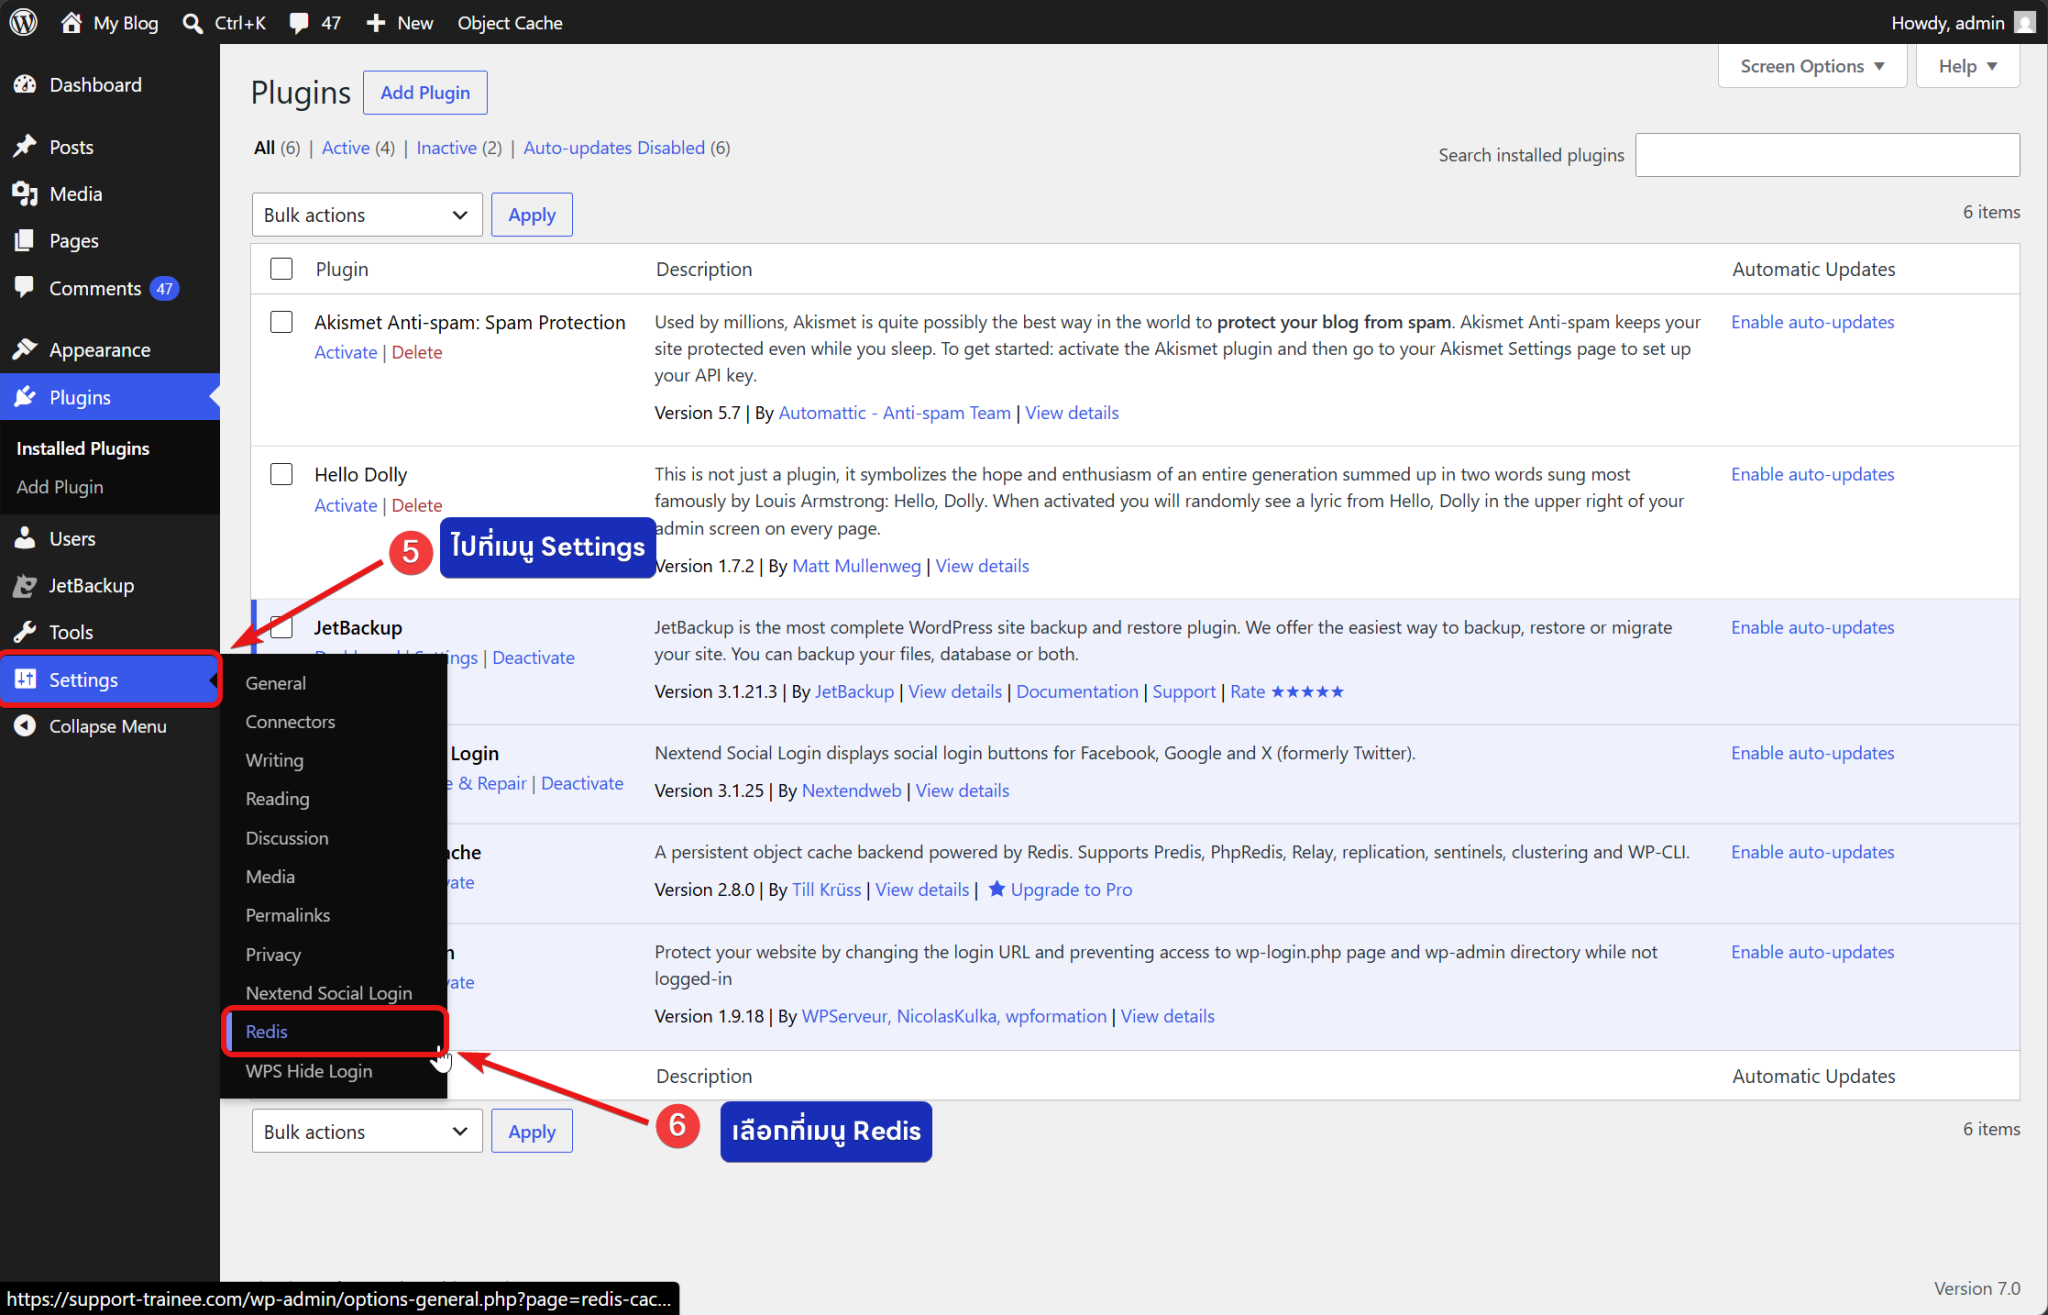Viewport: 2048px width, 1315px height.
Task: Click the Users person icon
Action: (25, 538)
